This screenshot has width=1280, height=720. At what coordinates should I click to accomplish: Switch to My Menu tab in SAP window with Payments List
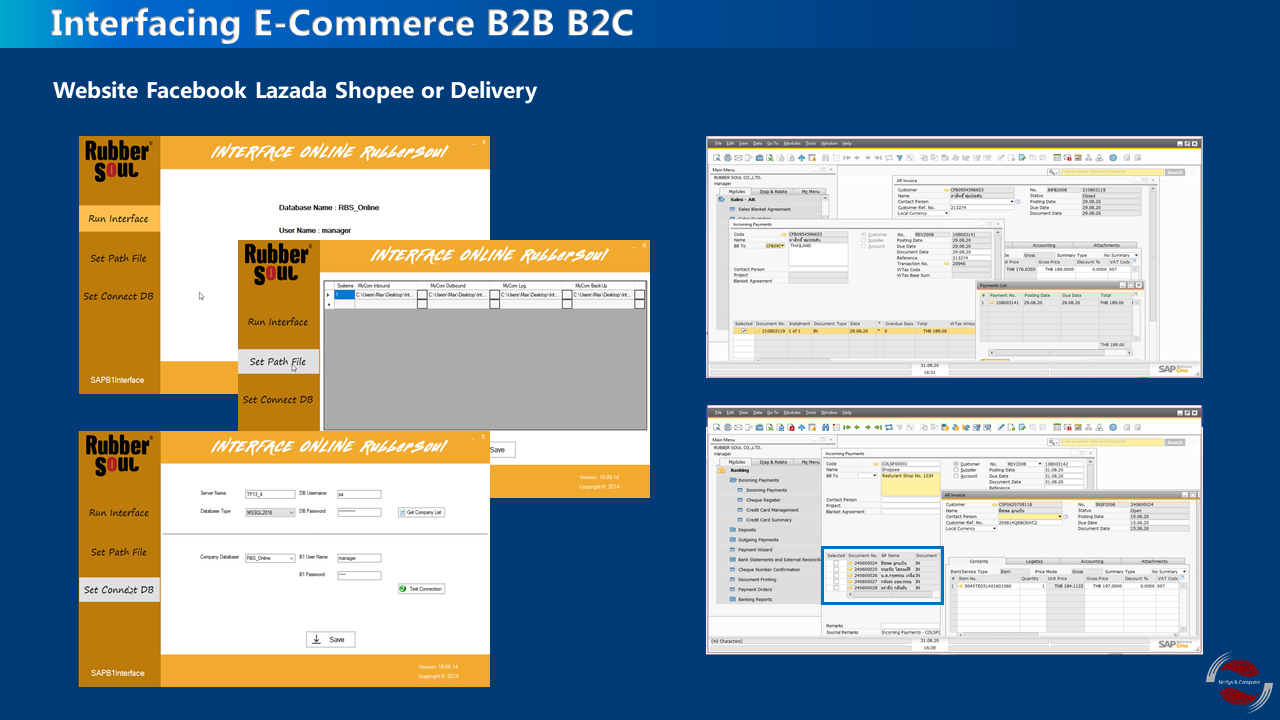pyautogui.click(x=811, y=191)
